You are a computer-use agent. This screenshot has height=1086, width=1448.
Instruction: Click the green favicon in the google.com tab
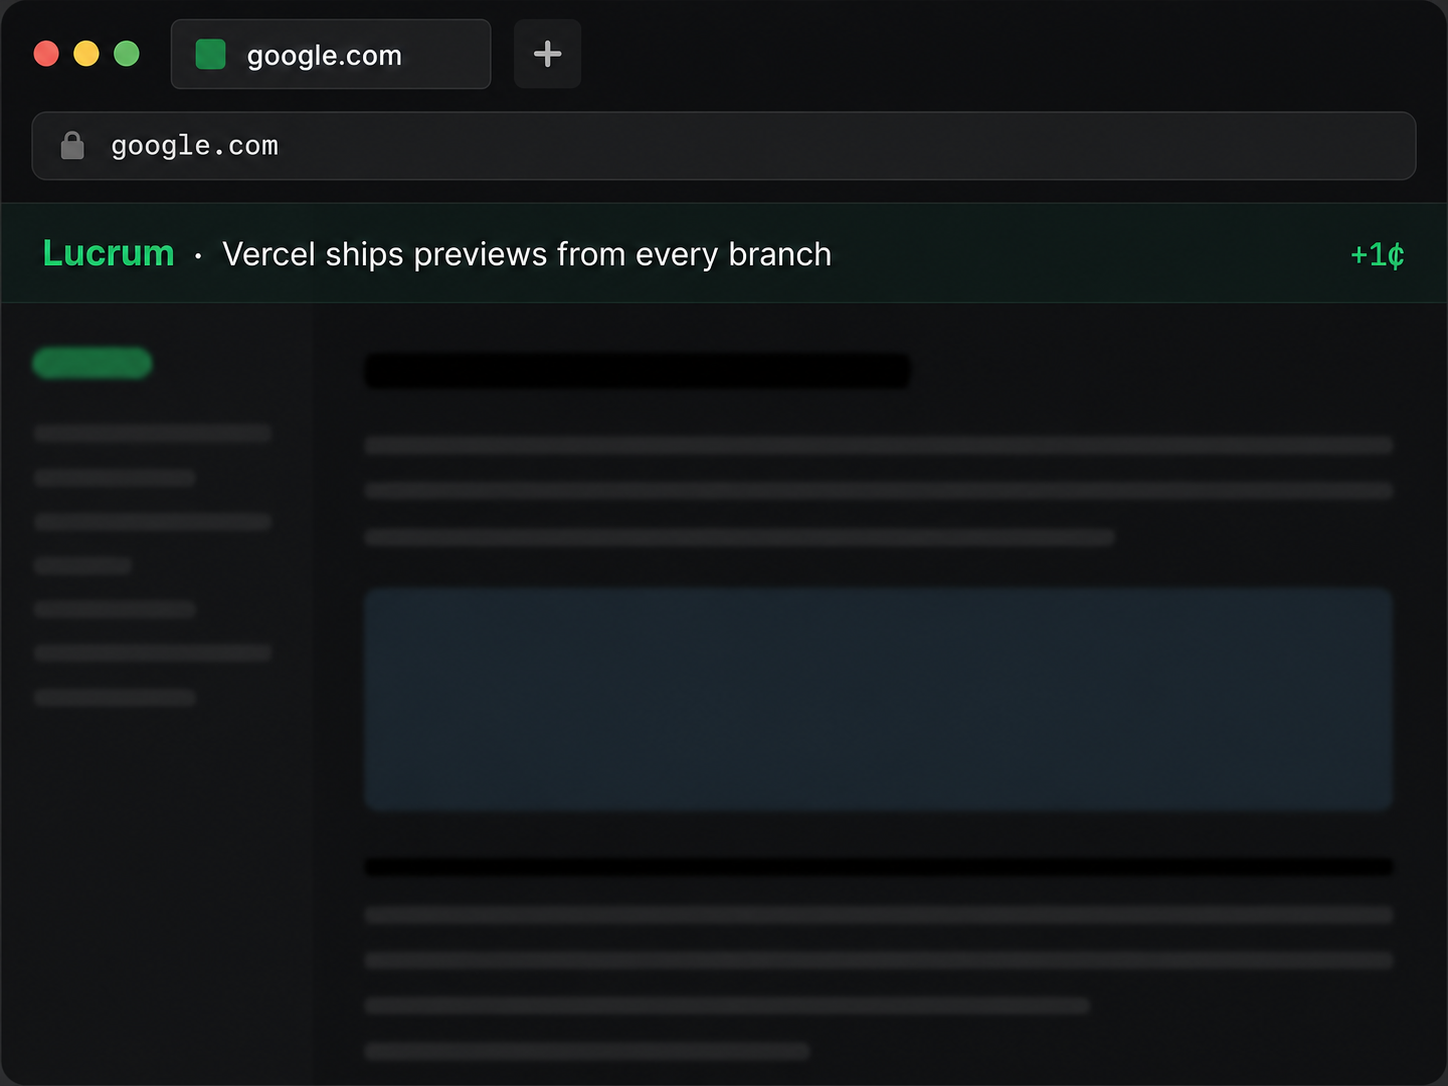(x=210, y=54)
